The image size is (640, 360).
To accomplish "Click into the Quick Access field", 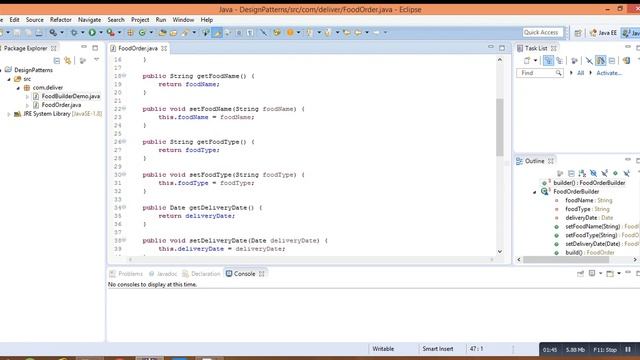I will 542,32.
